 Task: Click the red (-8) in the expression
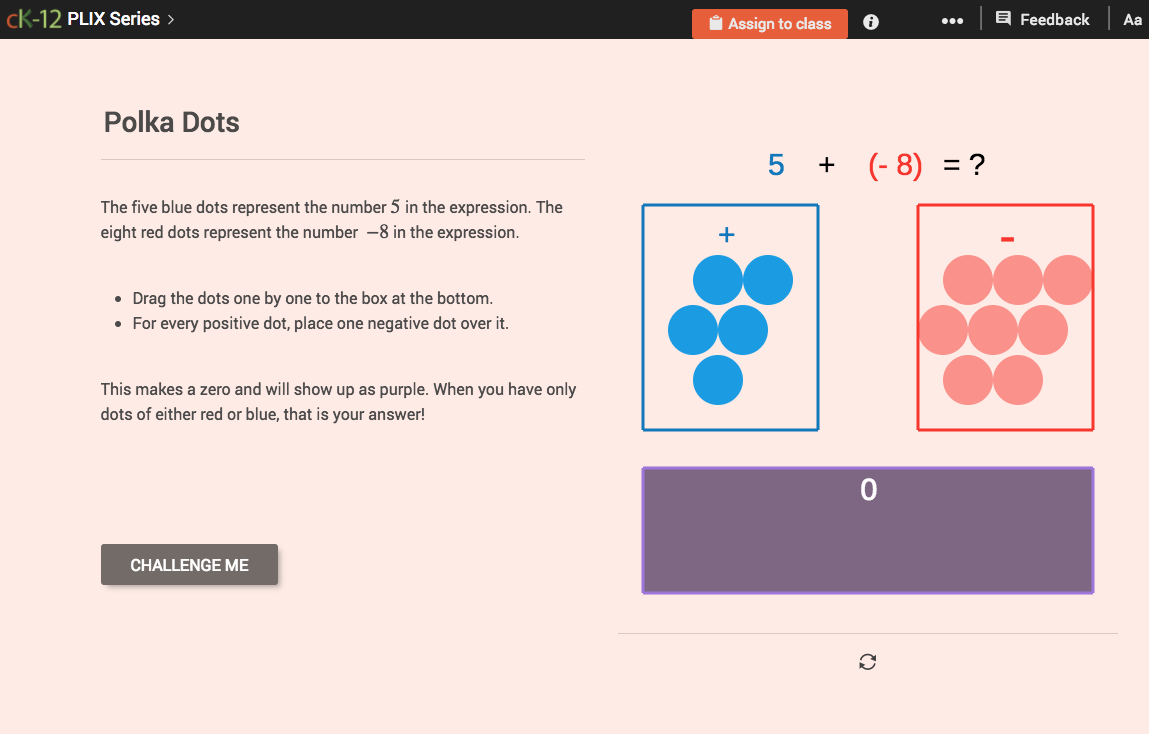point(895,165)
